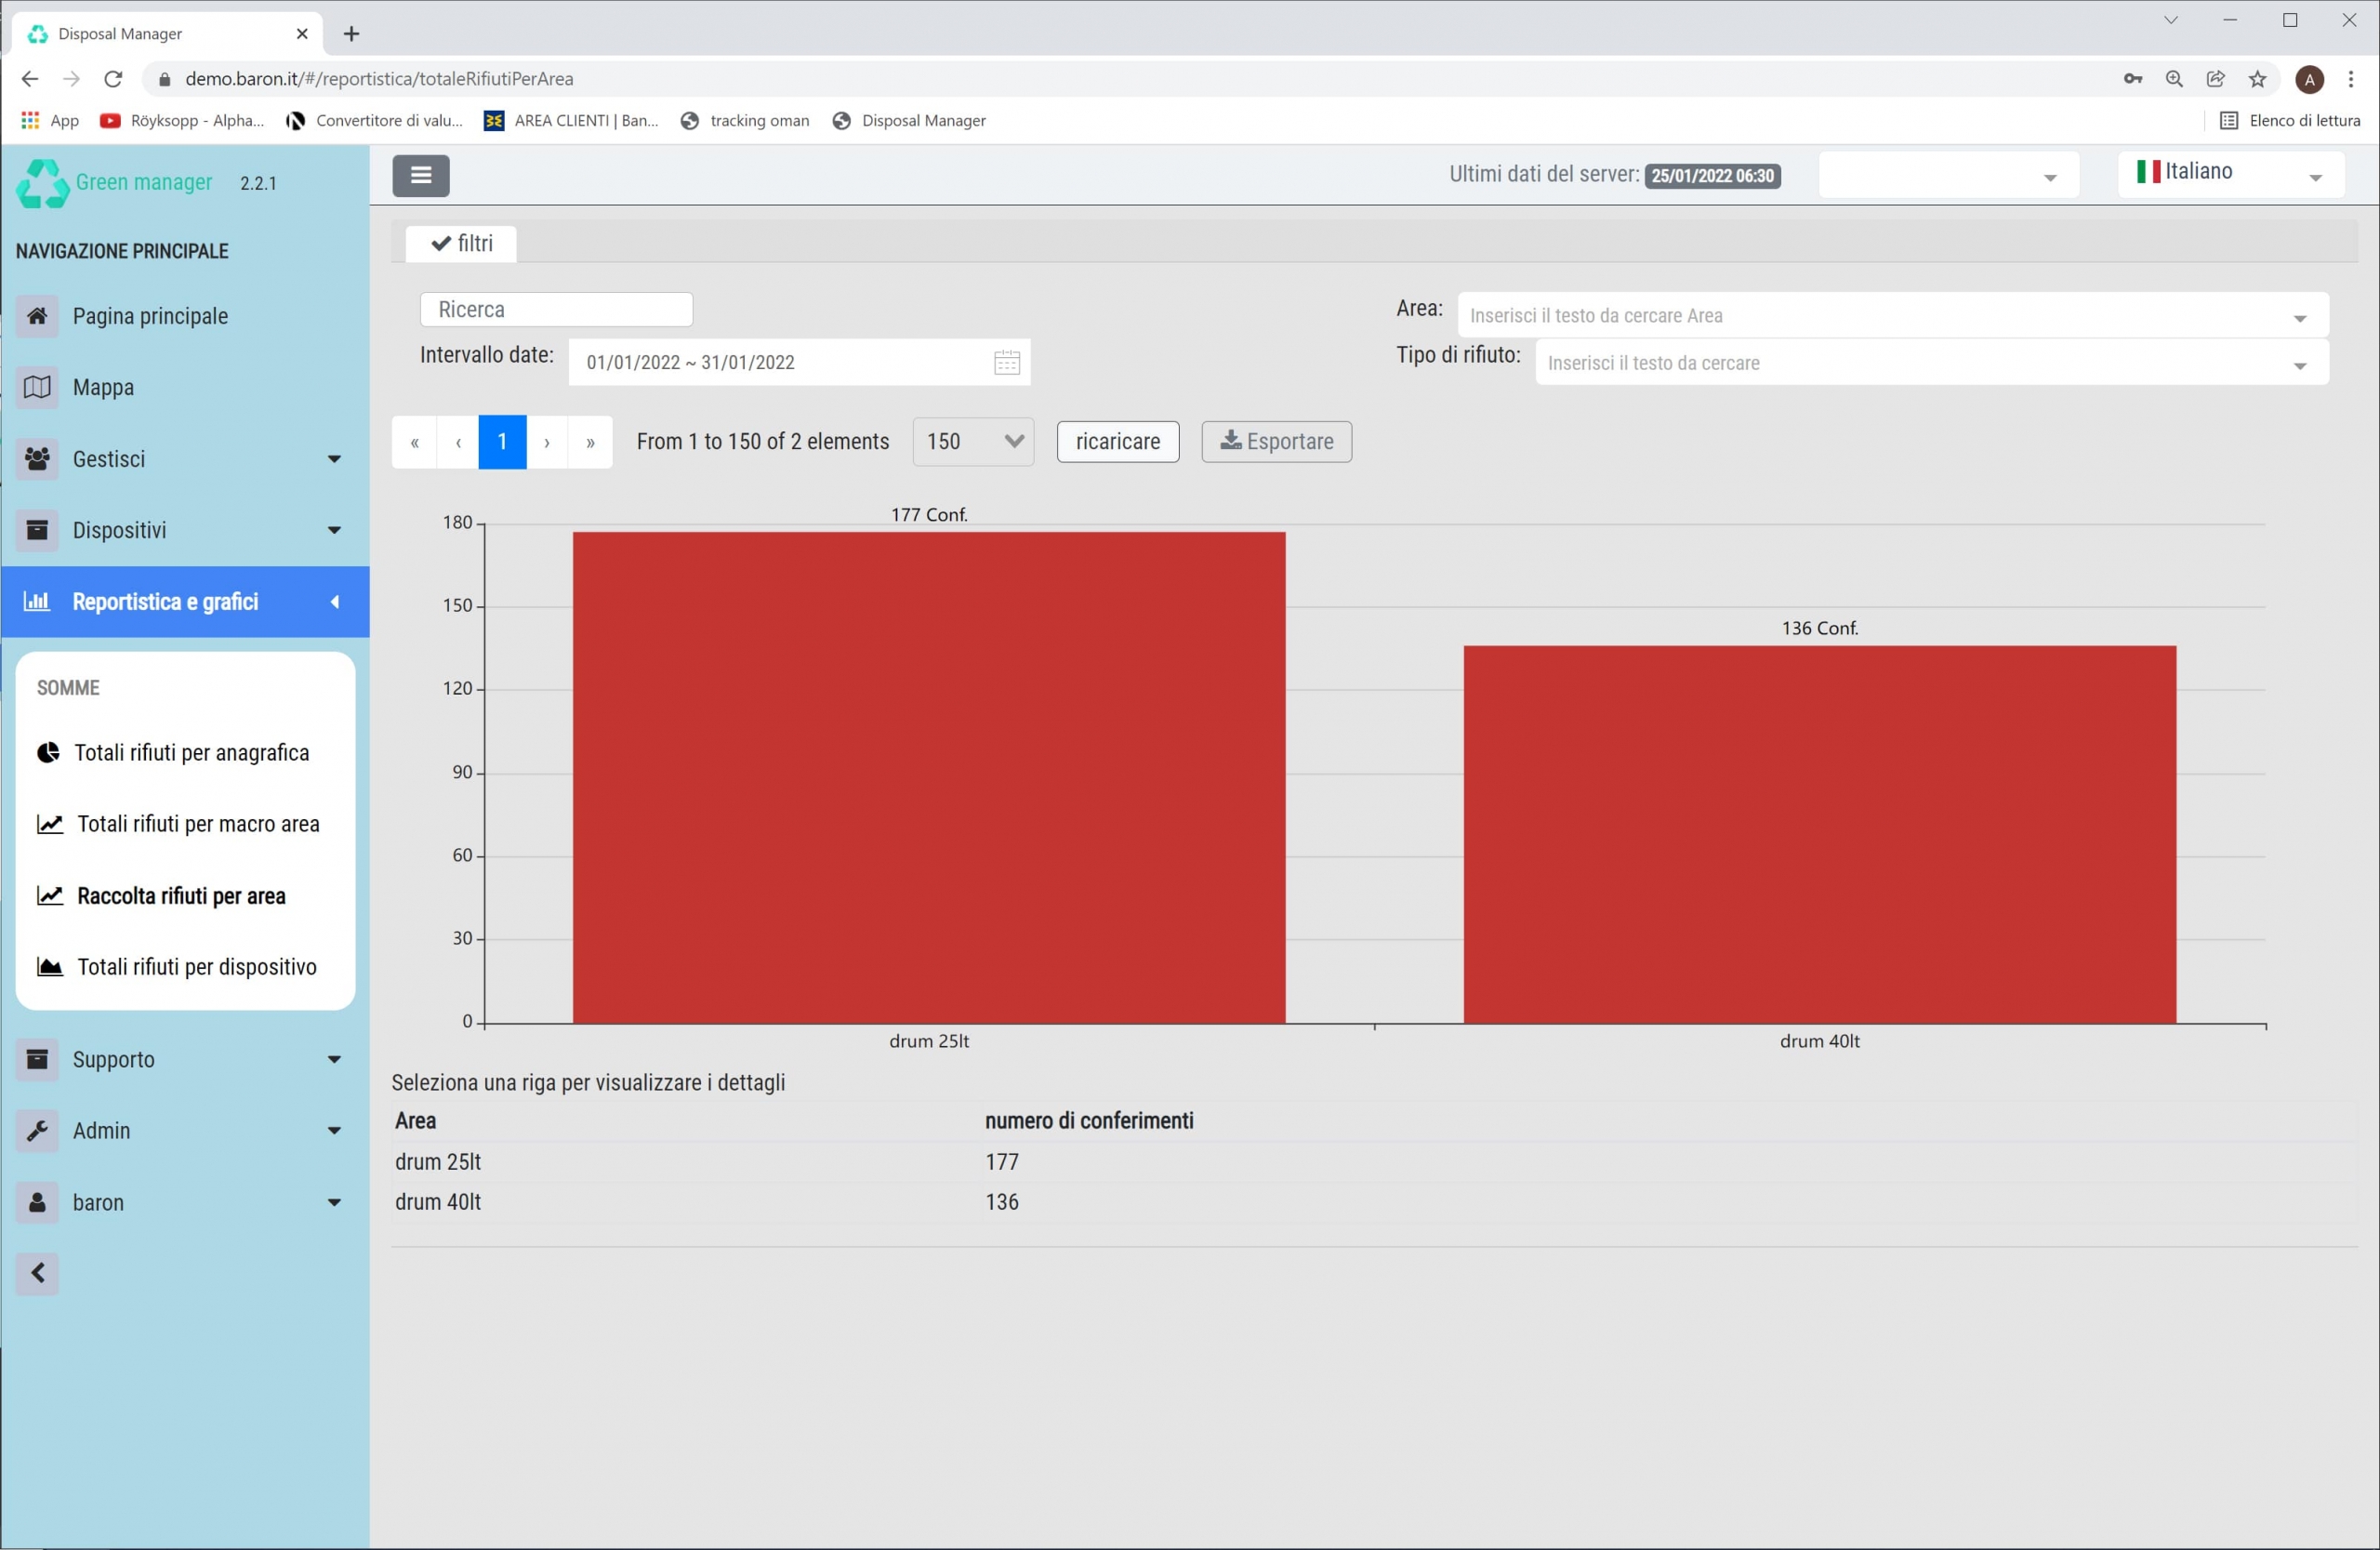Go to first page of results

click(414, 442)
